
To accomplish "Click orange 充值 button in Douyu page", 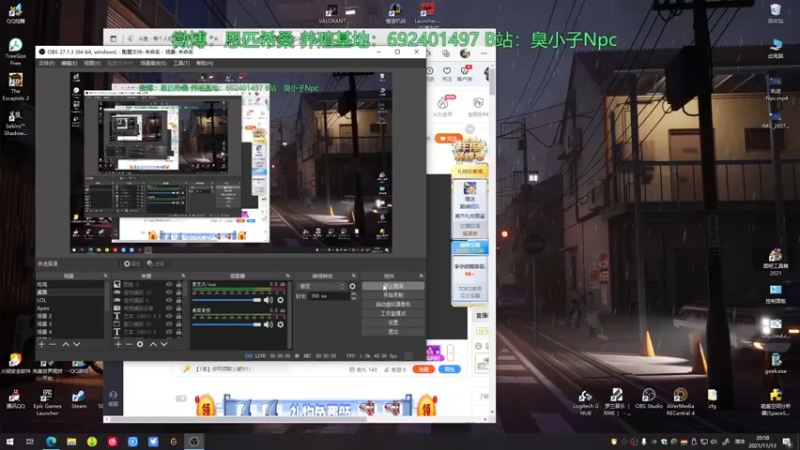I will (x=423, y=369).
